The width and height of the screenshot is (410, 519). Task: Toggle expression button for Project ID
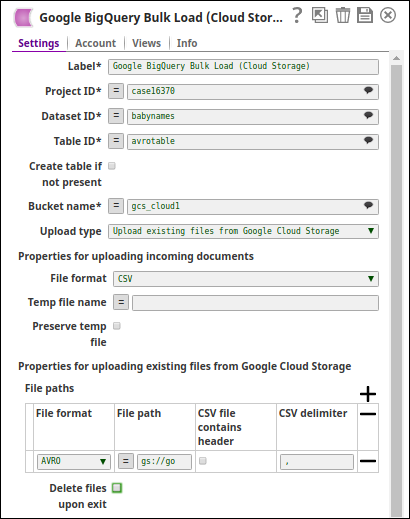116,91
